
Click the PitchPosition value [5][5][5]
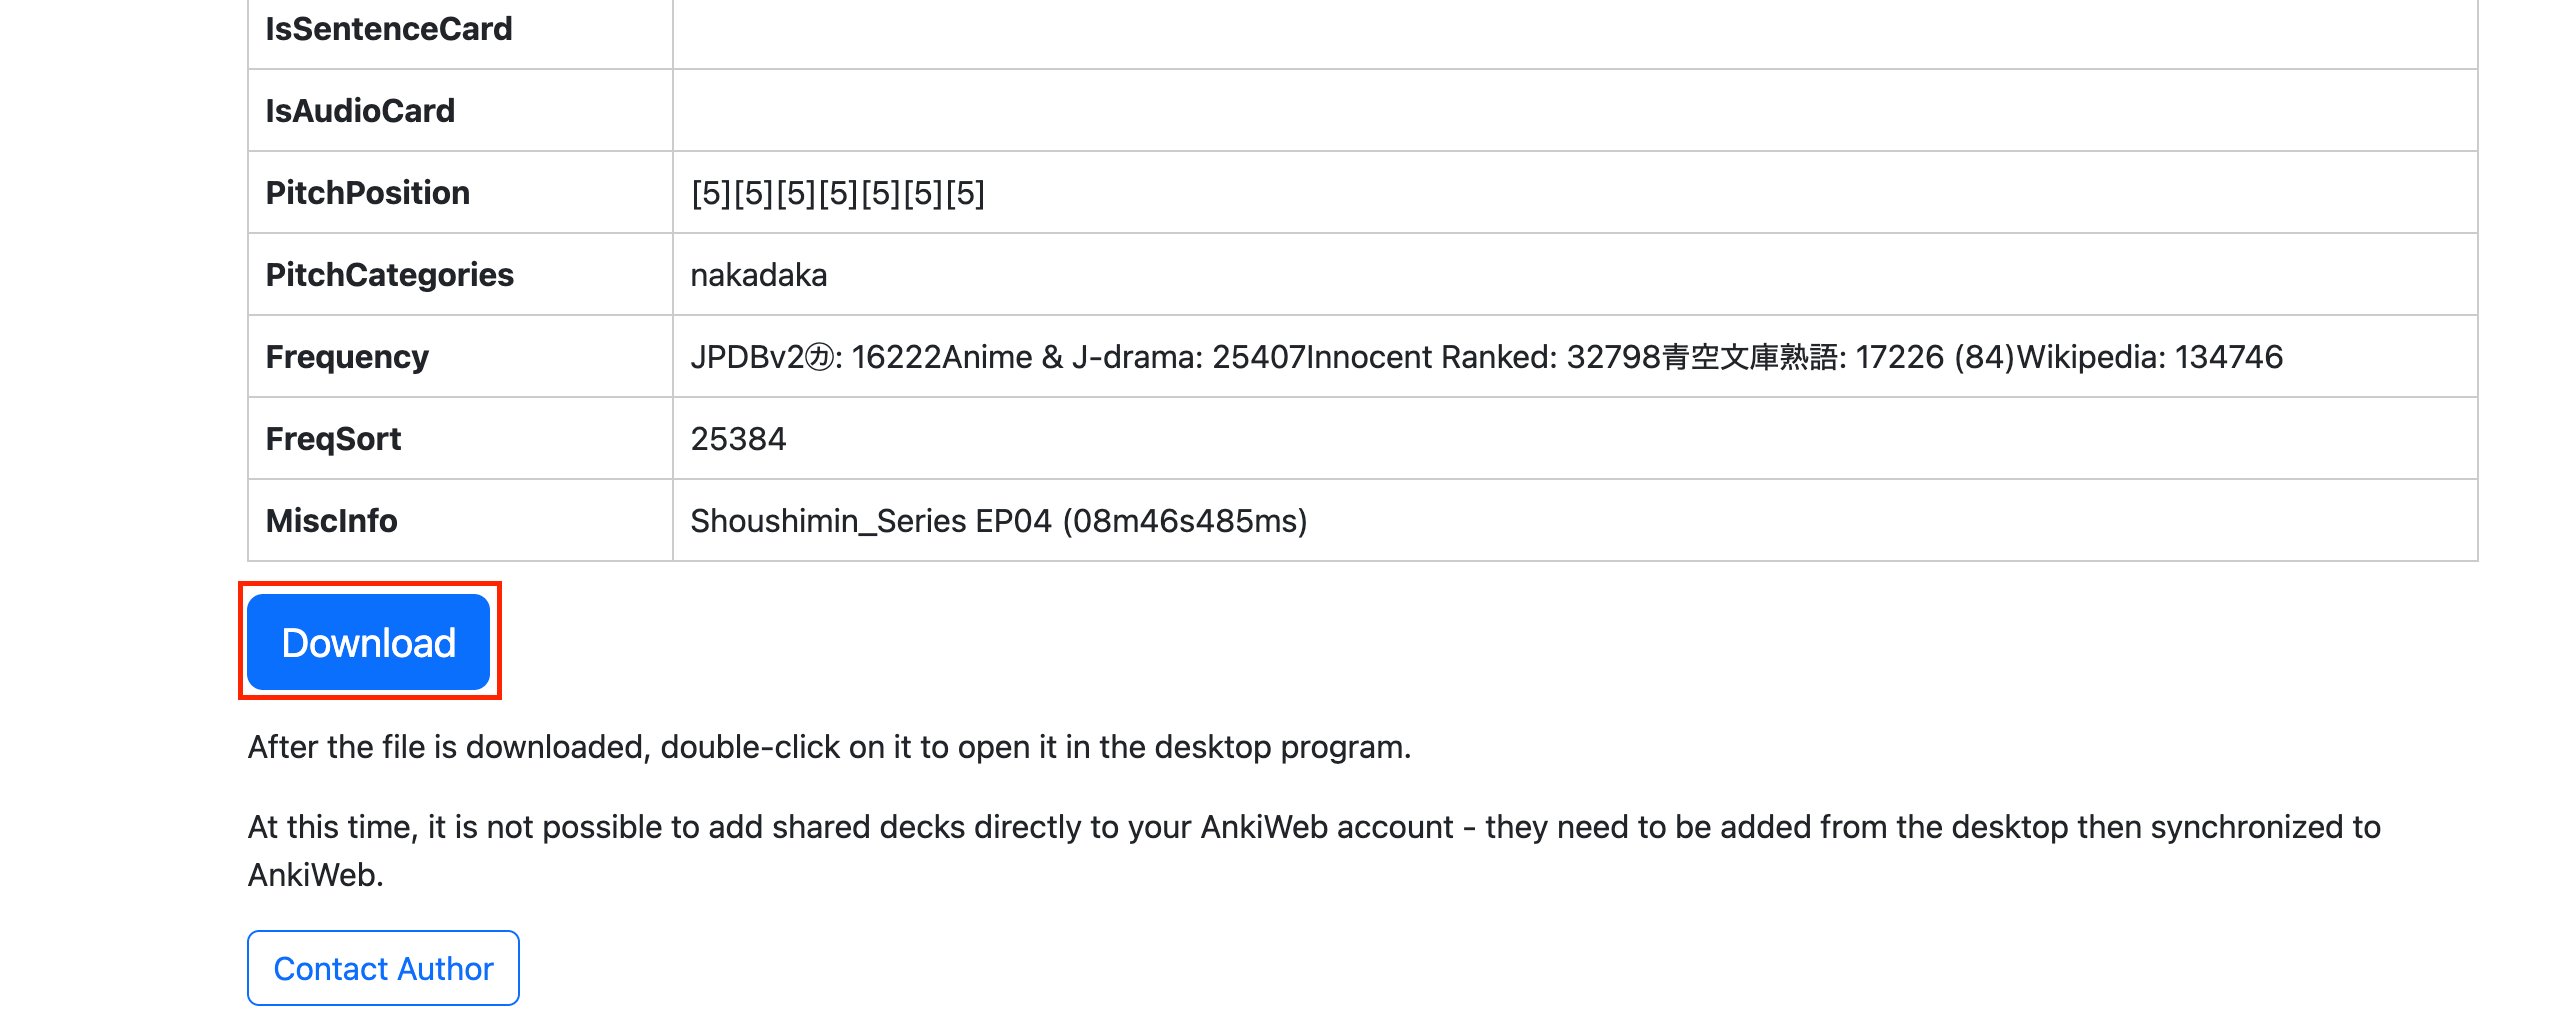pos(838,193)
